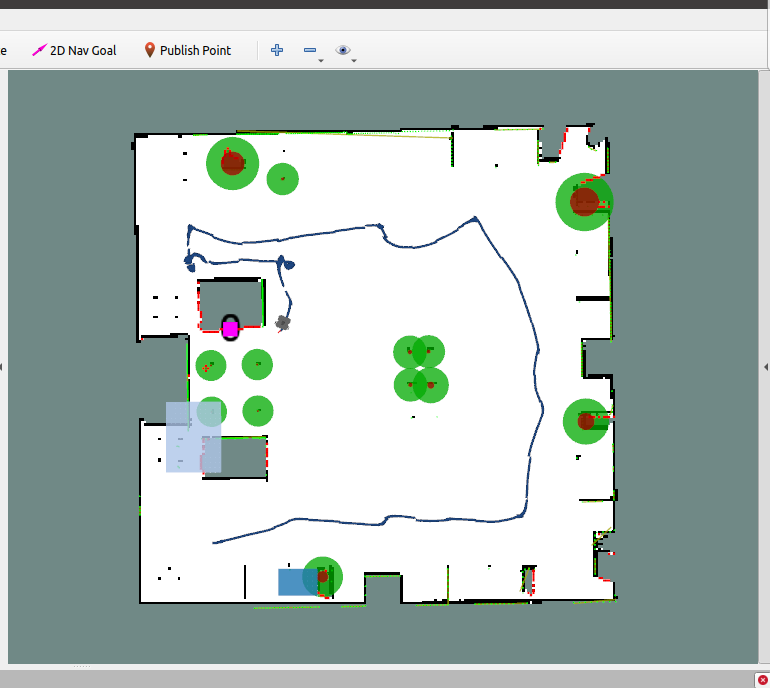Click the red error icon in status bar
This screenshot has height=688, width=770.
coord(763,680)
